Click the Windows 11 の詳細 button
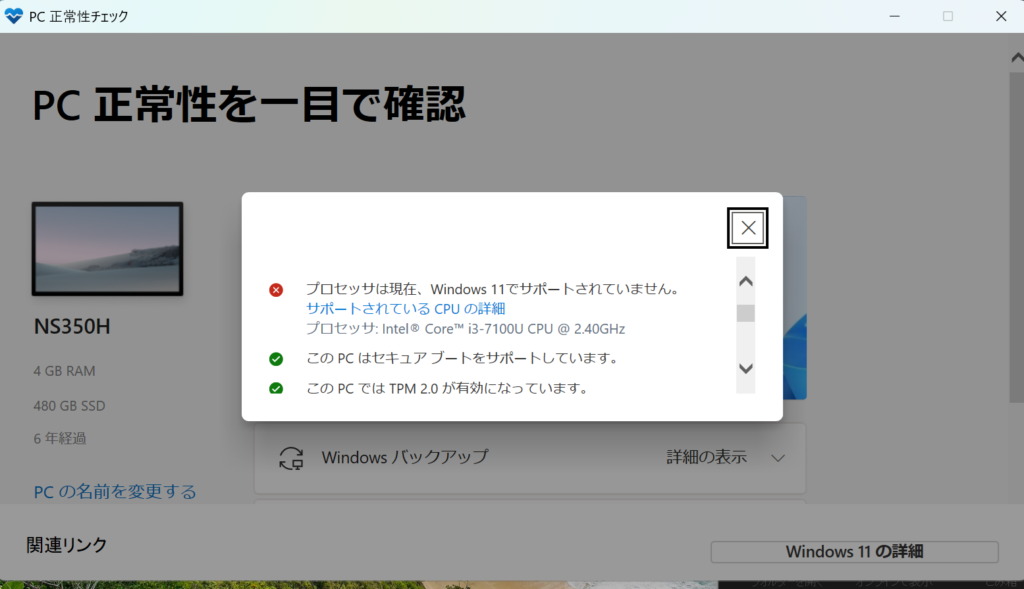This screenshot has width=1024, height=589. coord(854,552)
